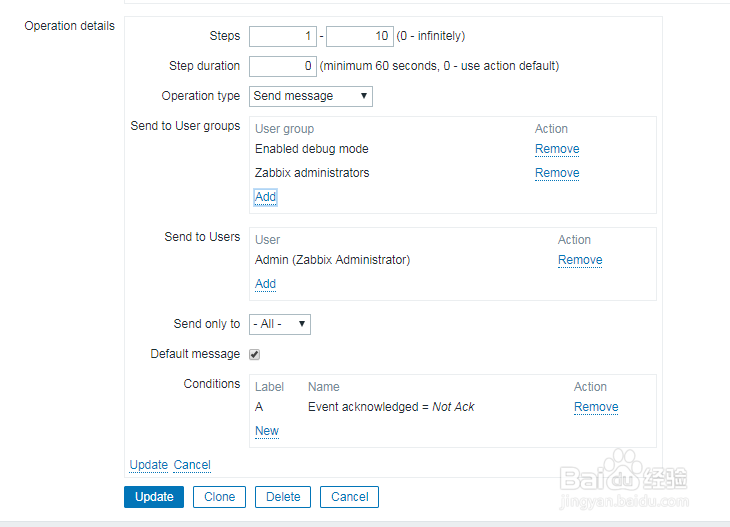Expand the Send only to dropdown
730x527 pixels.
click(x=280, y=324)
